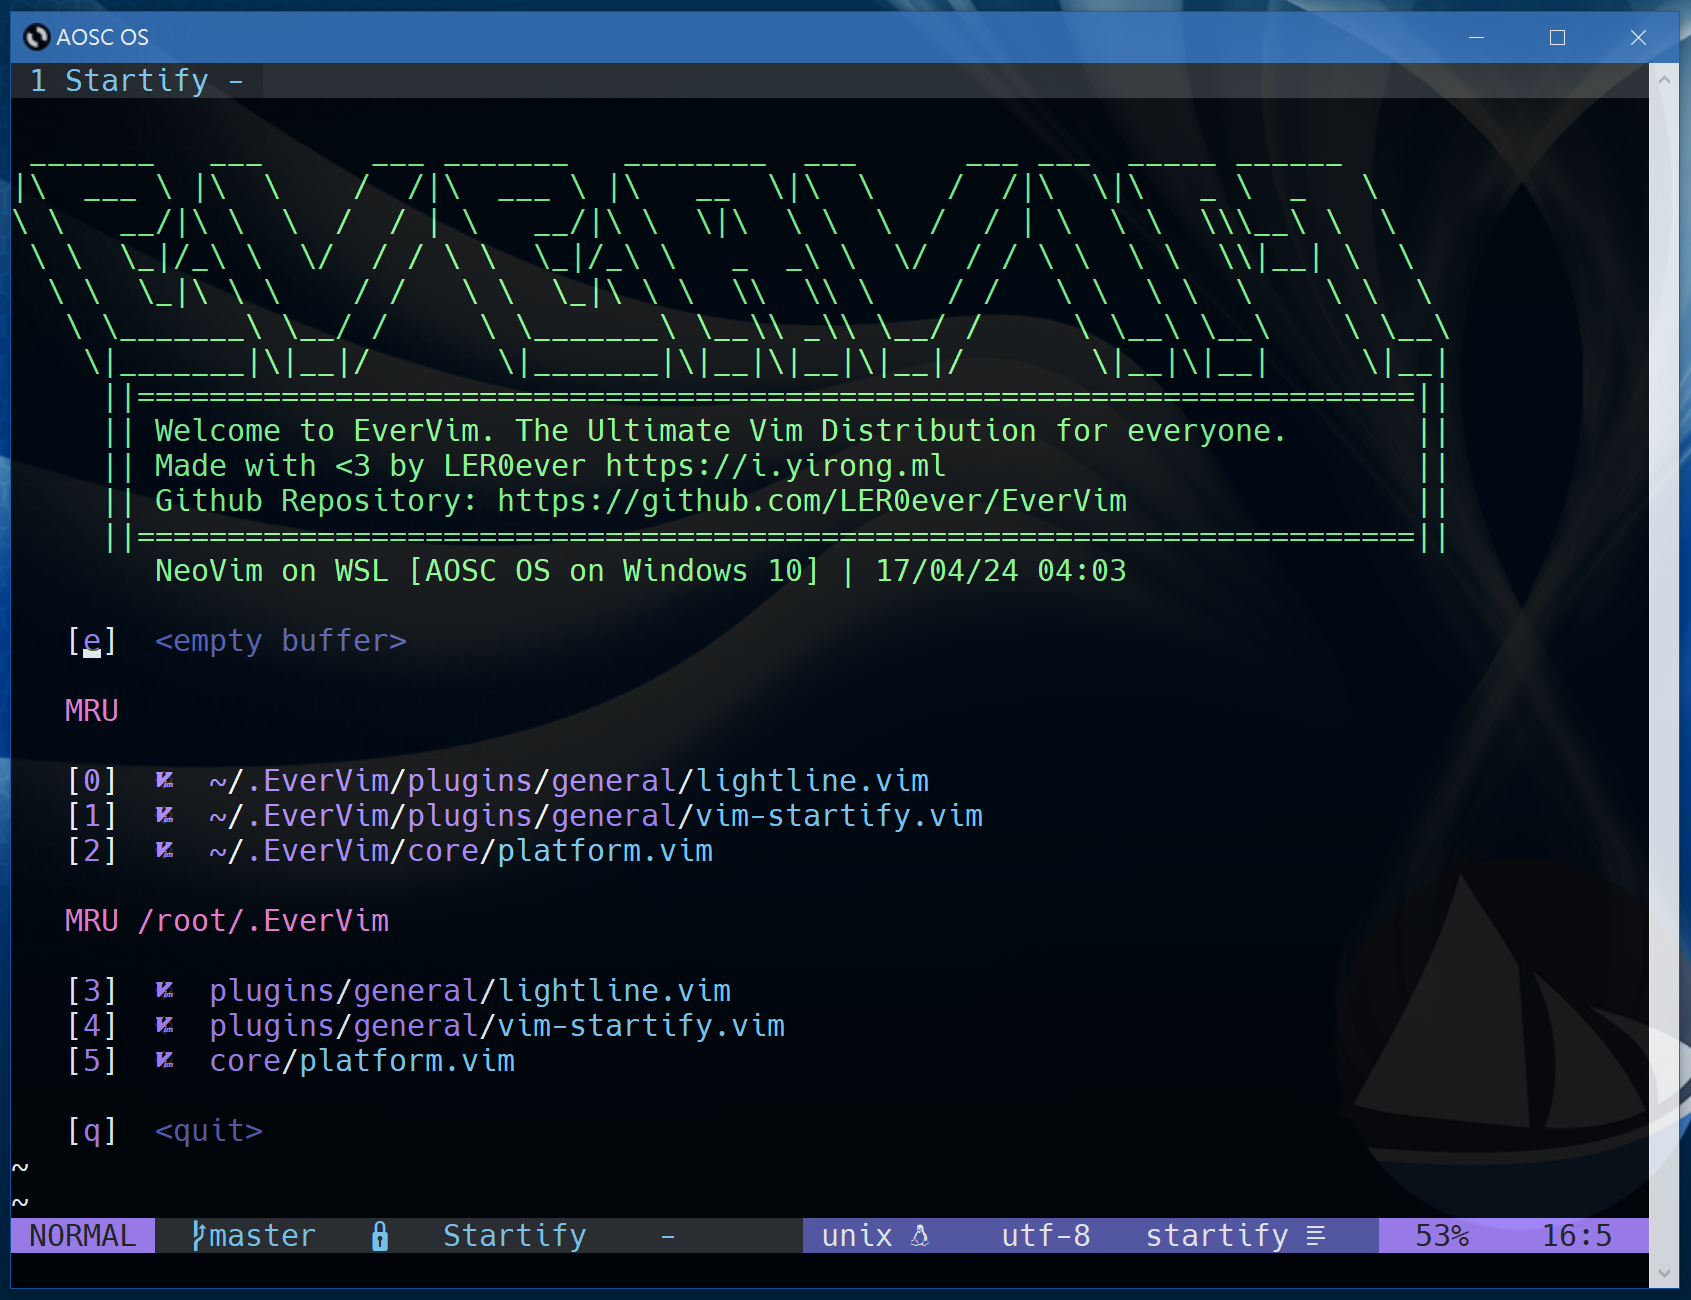The image size is (1691, 1300).
Task: Click the 16:5 line and column indicator
Action: (1577, 1236)
